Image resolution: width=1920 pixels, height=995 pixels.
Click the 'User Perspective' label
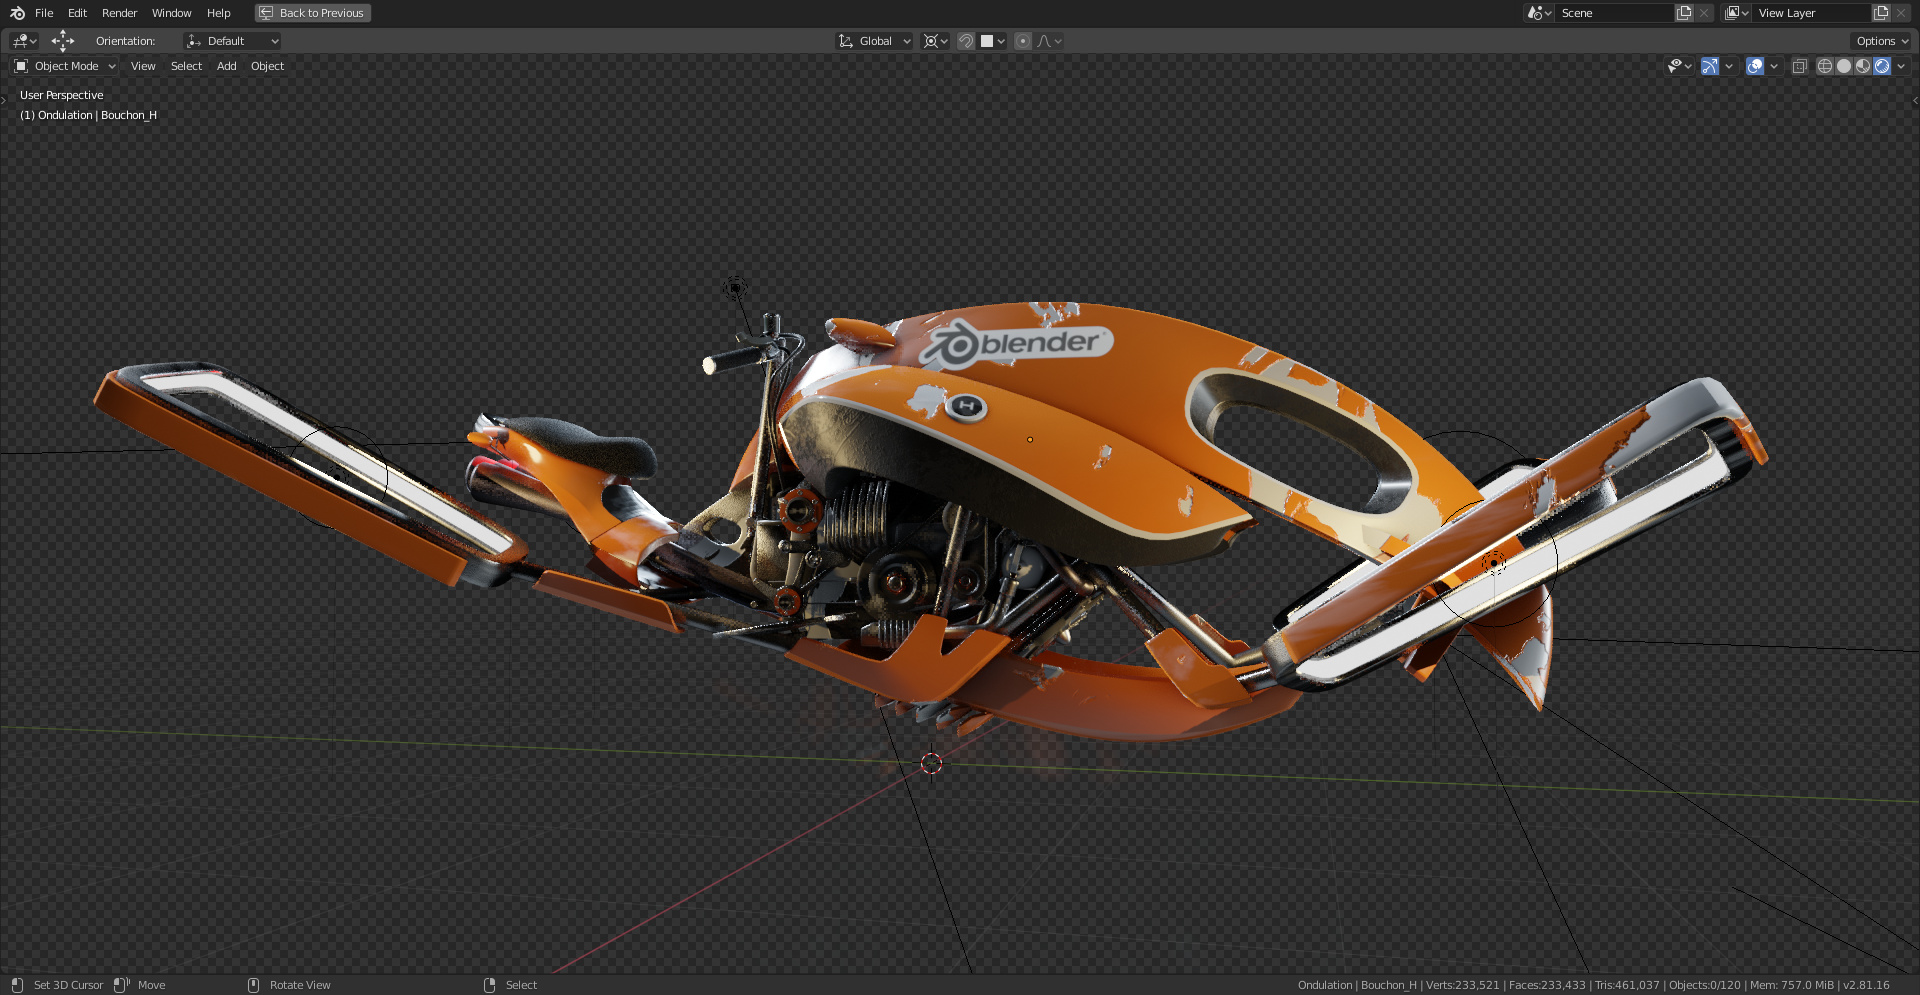[61, 95]
